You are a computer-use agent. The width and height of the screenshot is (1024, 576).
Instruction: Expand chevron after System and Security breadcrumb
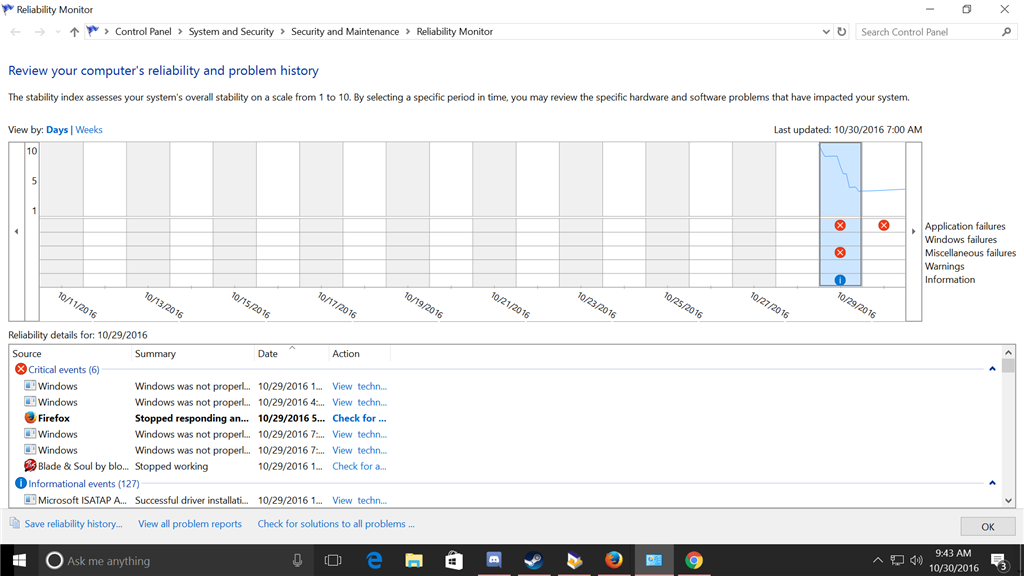pos(283,31)
